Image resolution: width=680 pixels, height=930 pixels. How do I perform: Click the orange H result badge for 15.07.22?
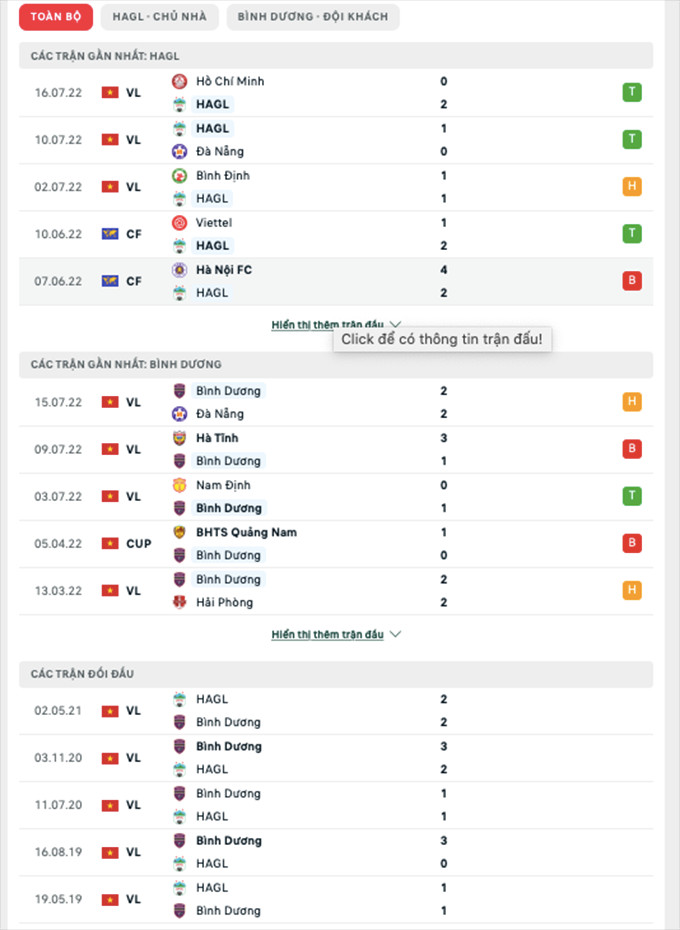[x=631, y=402]
